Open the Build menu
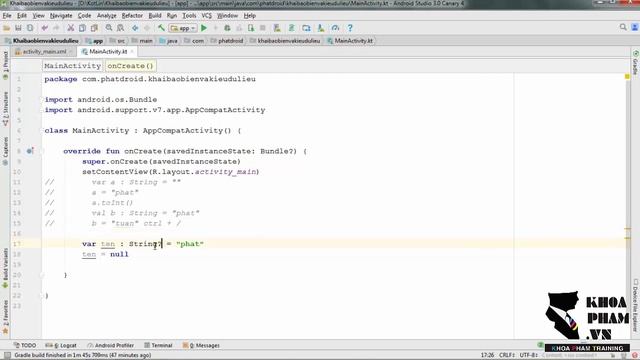 pyautogui.click(x=155, y=16)
